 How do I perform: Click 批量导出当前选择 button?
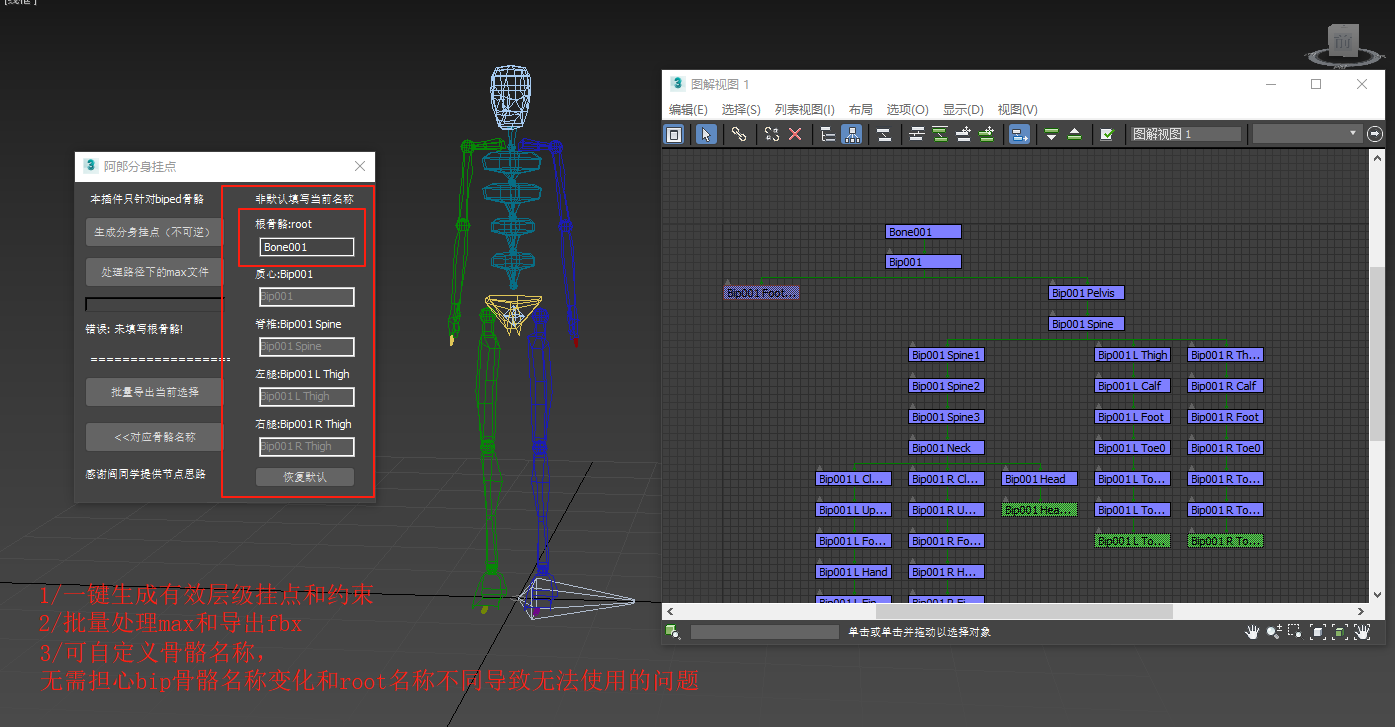154,392
